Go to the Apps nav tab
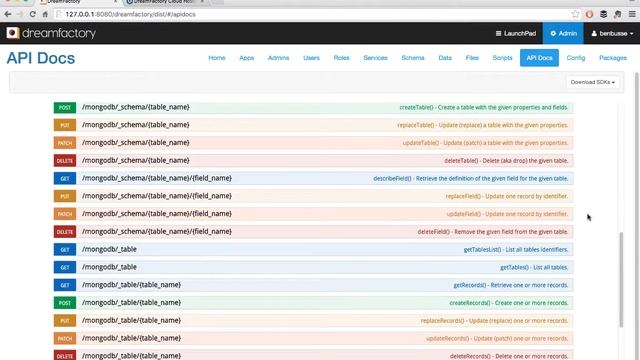The width and height of the screenshot is (640, 360). (x=247, y=58)
